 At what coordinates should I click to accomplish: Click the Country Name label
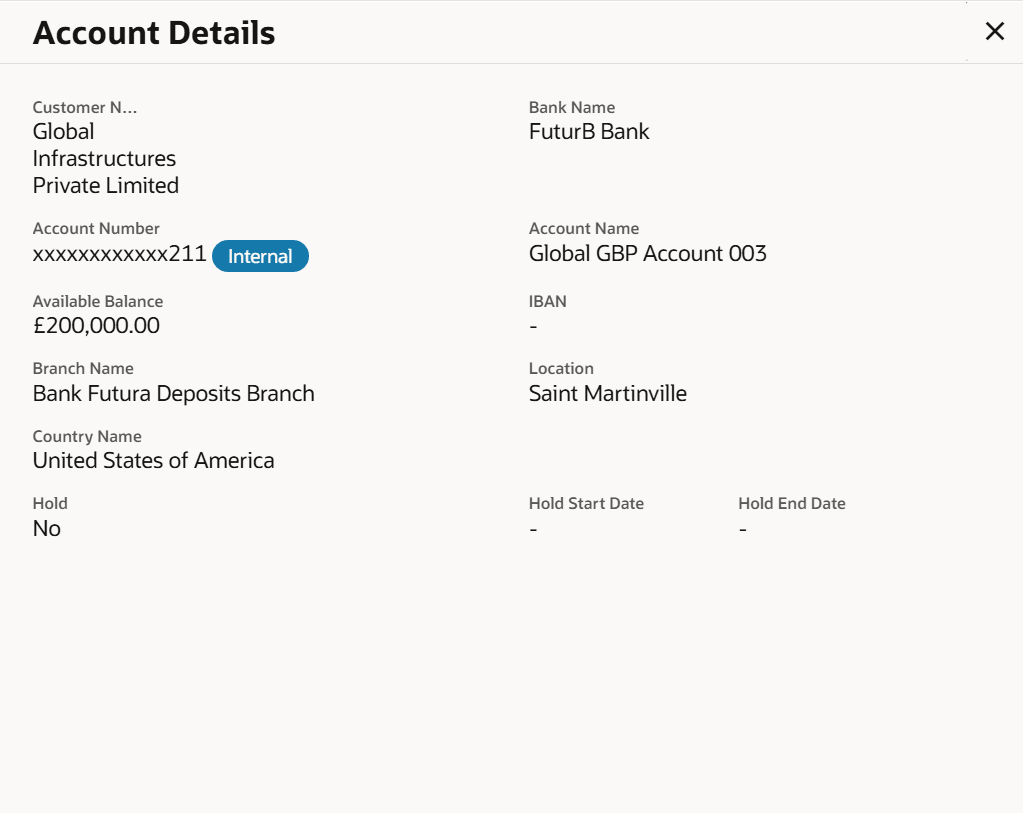(87, 437)
